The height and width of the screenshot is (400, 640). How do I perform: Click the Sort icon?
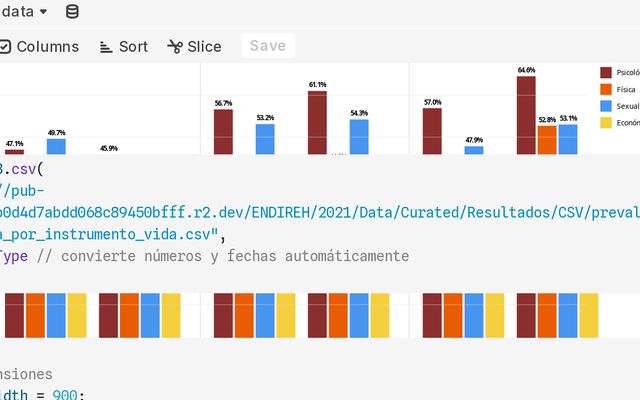coord(106,46)
